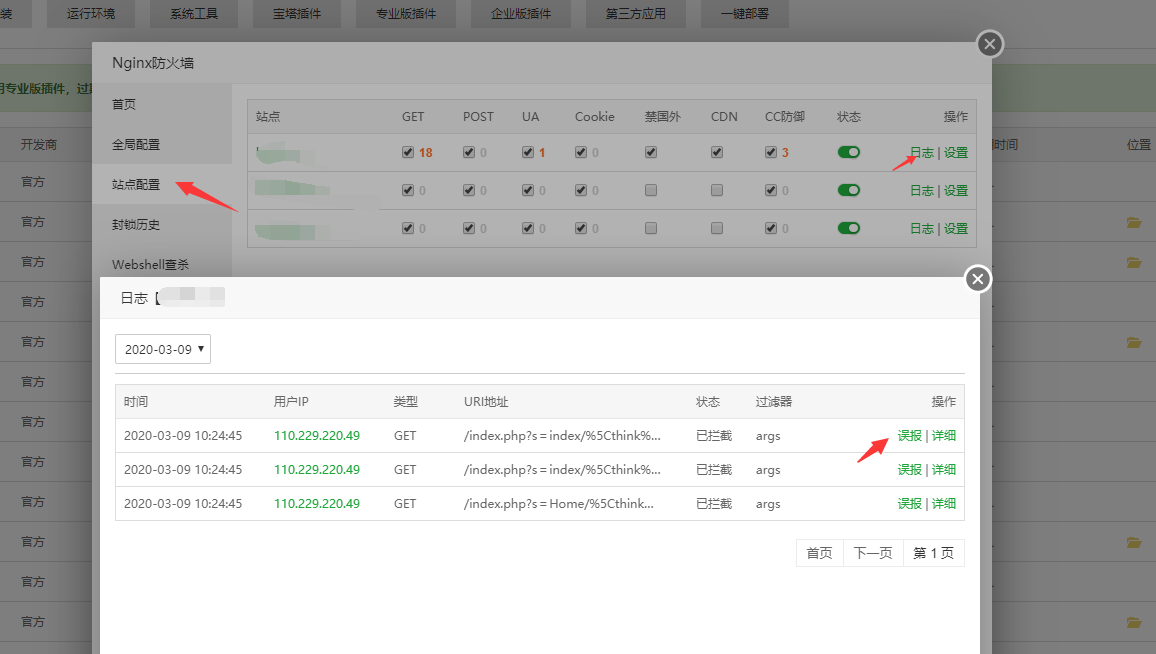Open 设置 for the second site
The height and width of the screenshot is (654, 1156).
(x=956, y=191)
